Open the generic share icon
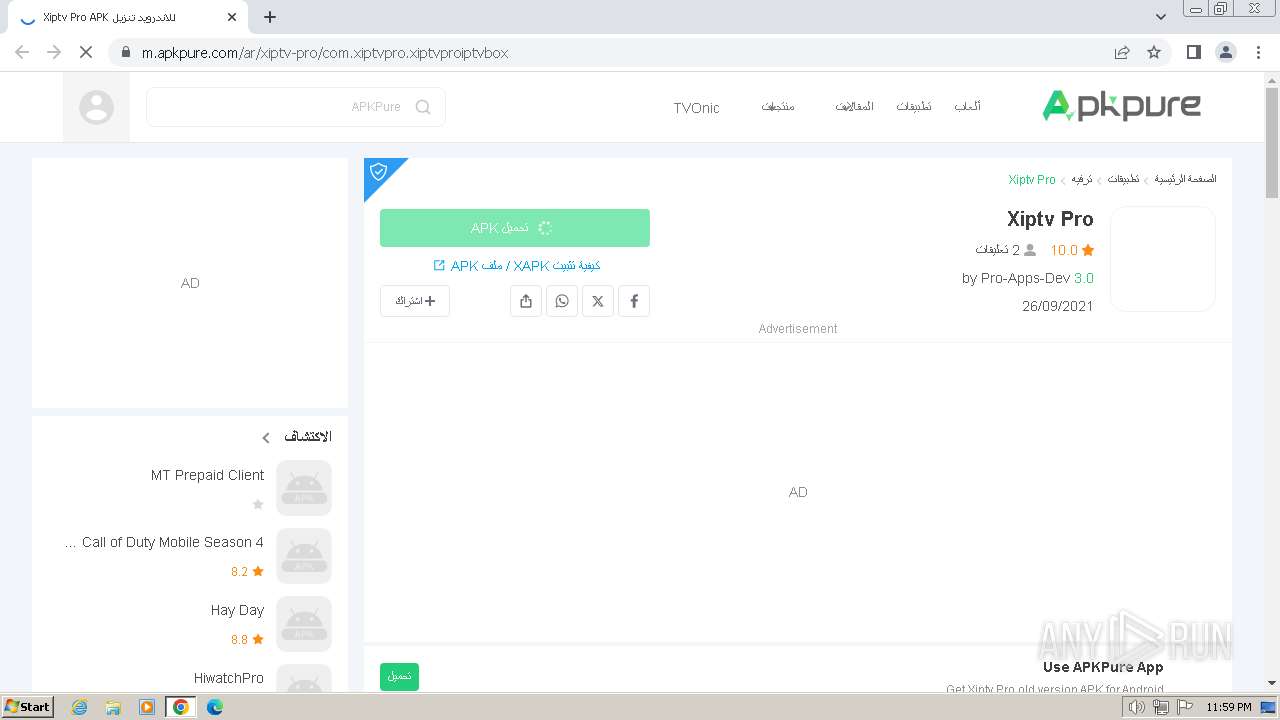Image resolution: width=1280 pixels, height=720 pixels. coord(526,301)
